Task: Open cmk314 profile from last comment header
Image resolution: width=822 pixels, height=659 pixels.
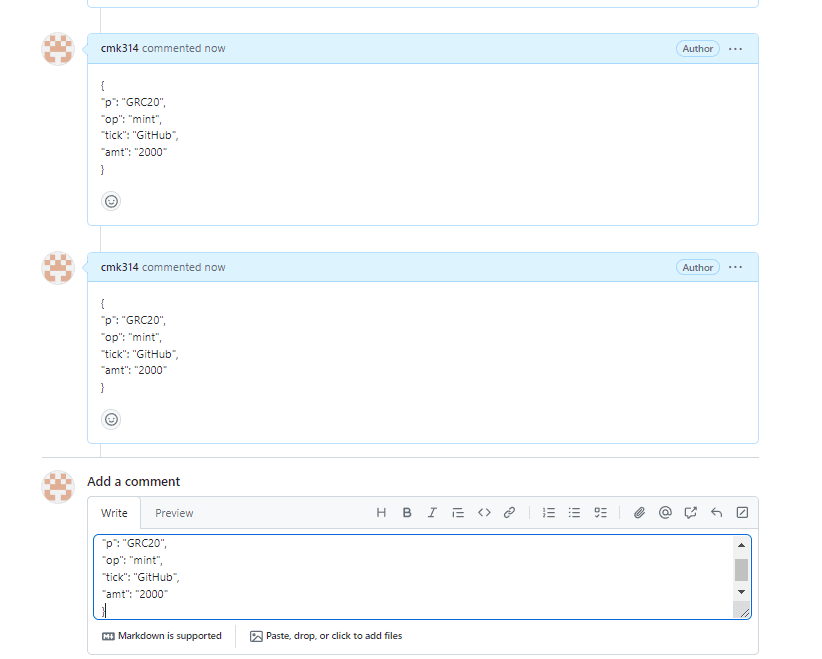Action: pos(120,267)
